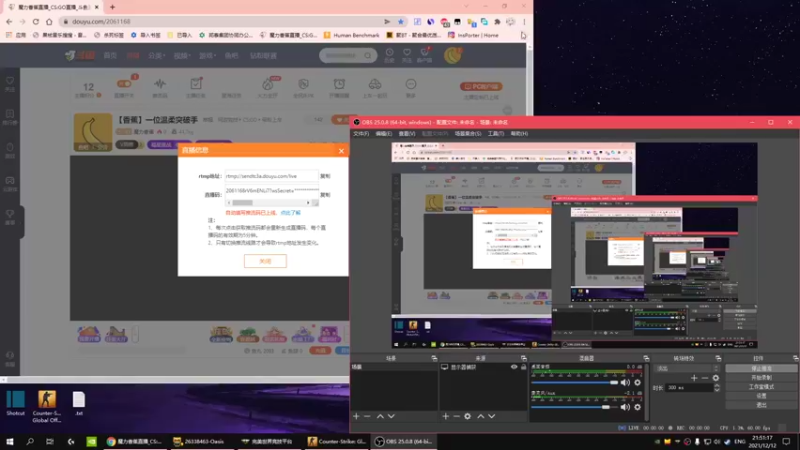Move scene up in OBS scenes panel
This screenshot has width=800, height=450.
coord(380,416)
